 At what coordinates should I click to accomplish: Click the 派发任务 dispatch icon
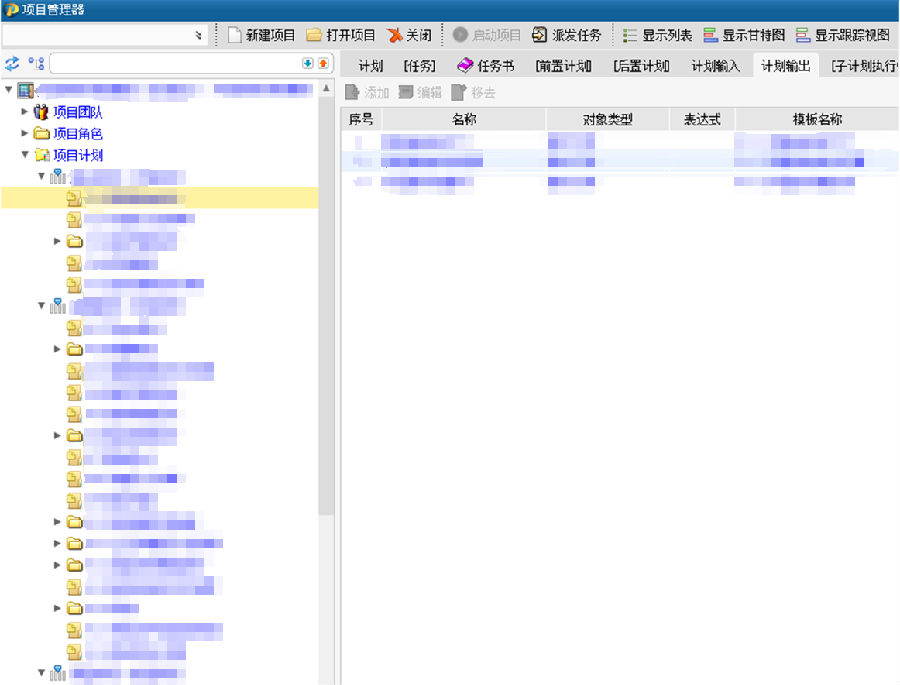coord(540,34)
